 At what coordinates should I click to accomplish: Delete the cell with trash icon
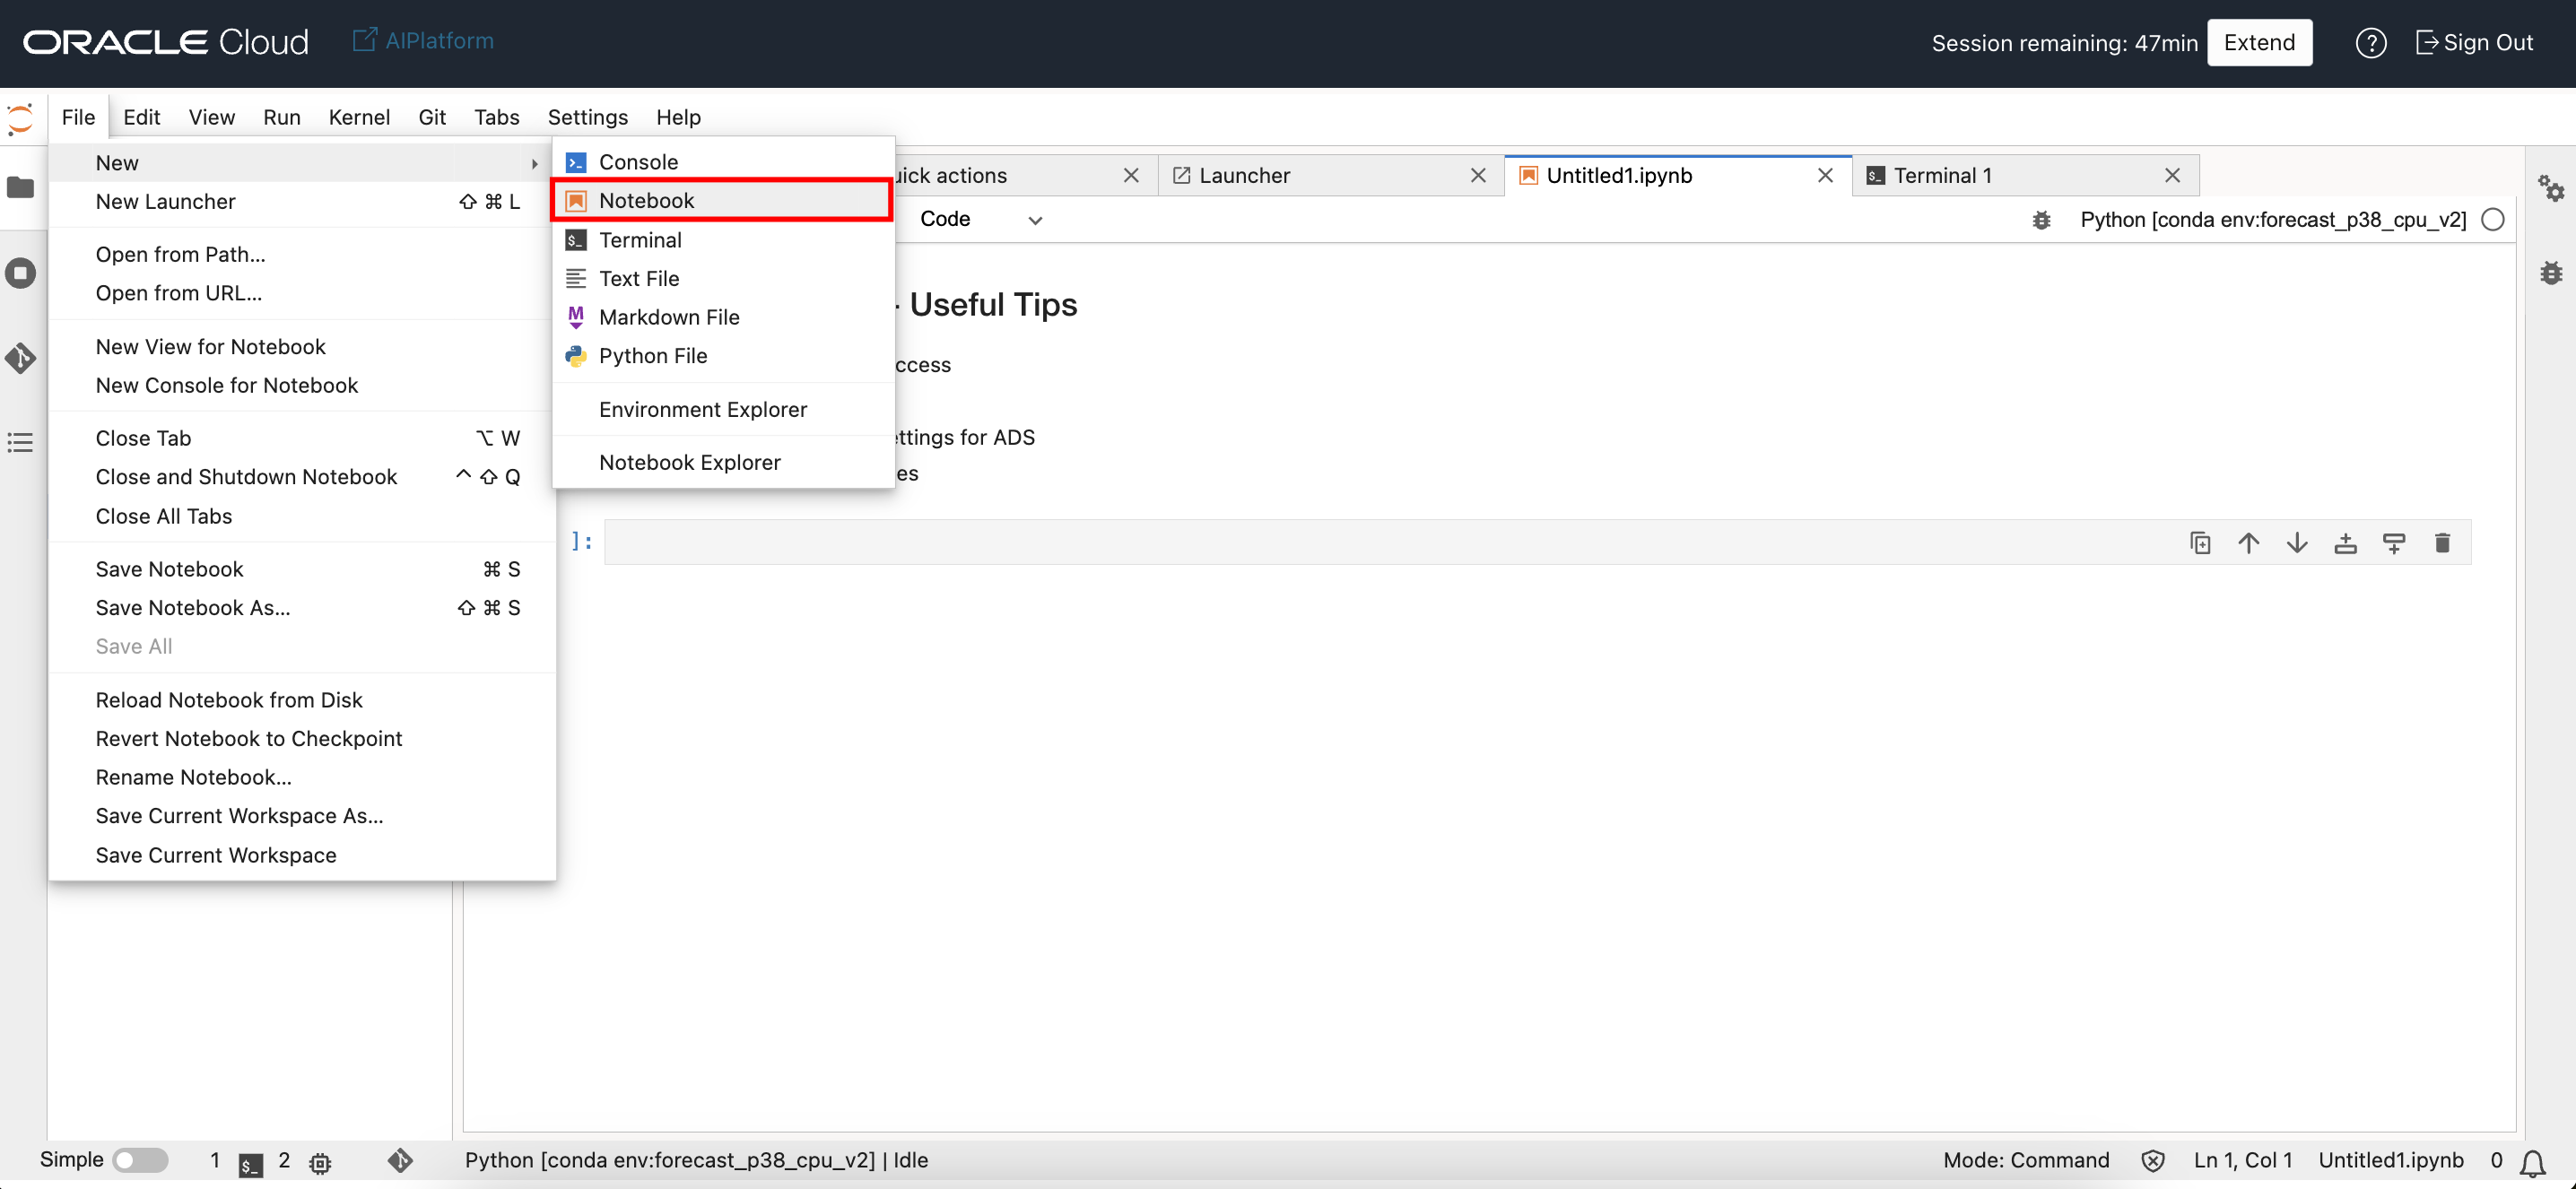[2442, 543]
